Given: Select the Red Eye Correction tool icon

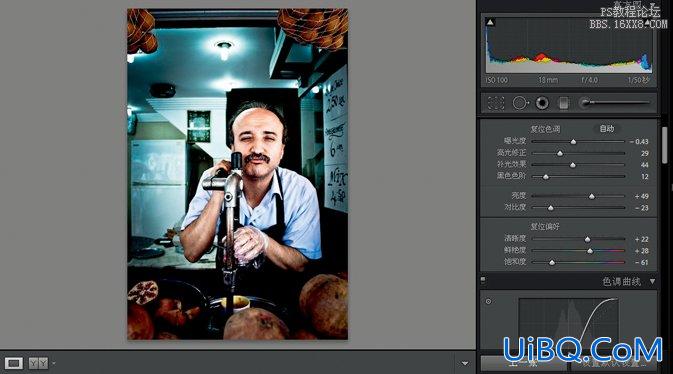Looking at the screenshot, I should point(542,103).
